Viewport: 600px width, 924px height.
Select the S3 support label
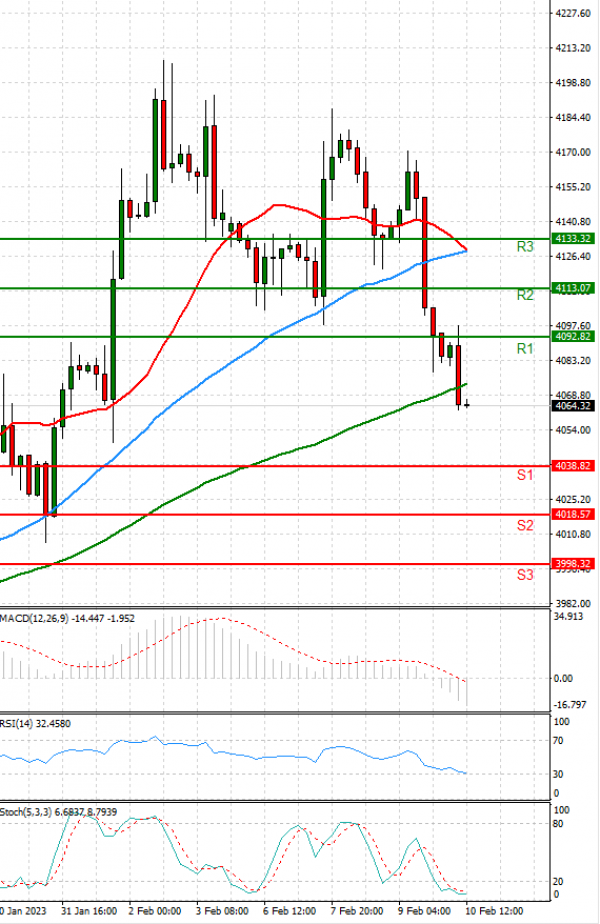tap(525, 575)
